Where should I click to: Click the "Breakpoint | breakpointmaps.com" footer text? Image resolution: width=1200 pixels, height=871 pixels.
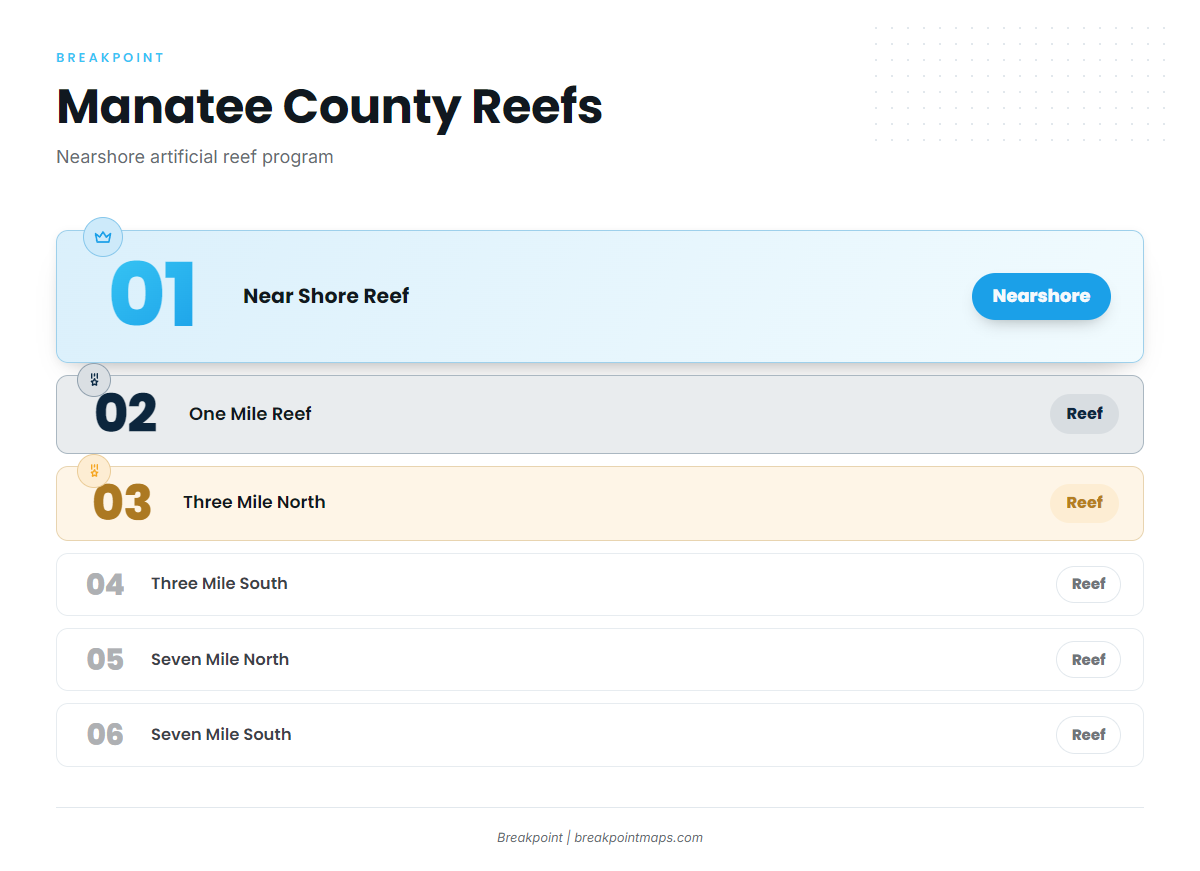tap(600, 838)
